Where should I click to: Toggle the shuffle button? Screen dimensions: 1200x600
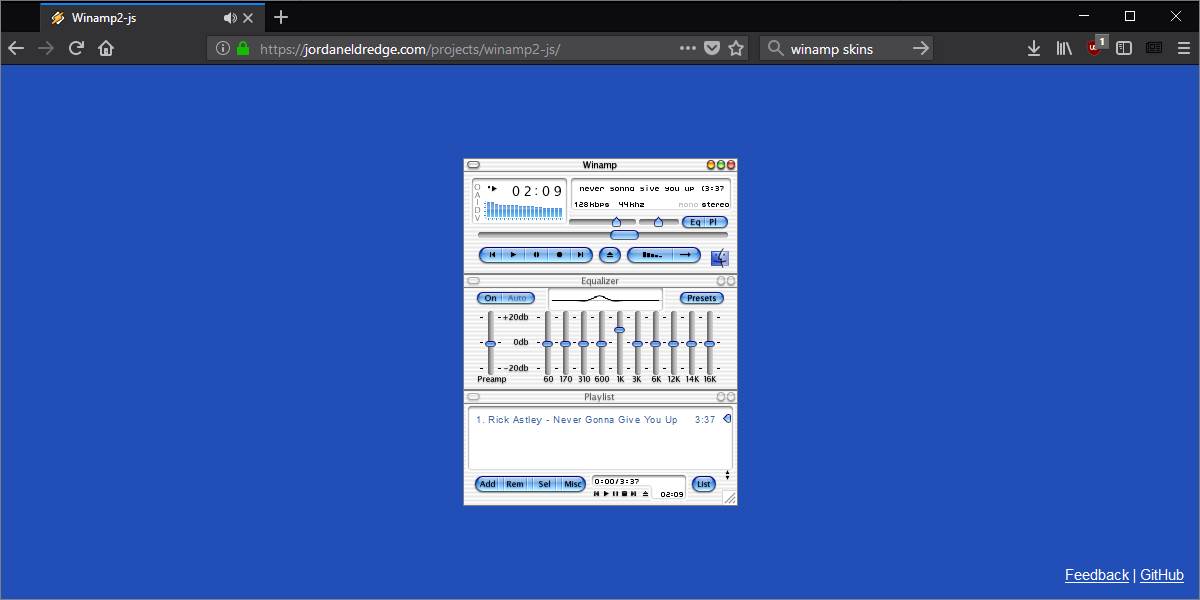[652, 255]
